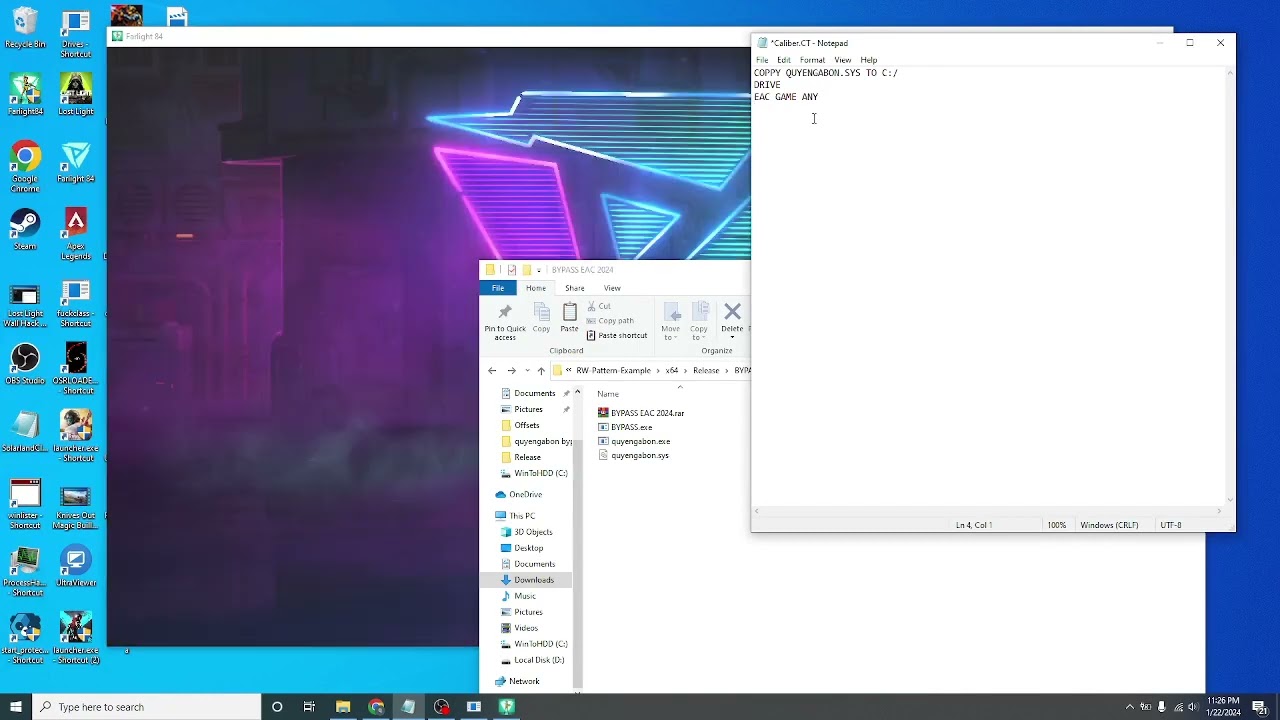Open Lost Light desktop shortcut
The width and height of the screenshot is (1280, 720).
76,95
